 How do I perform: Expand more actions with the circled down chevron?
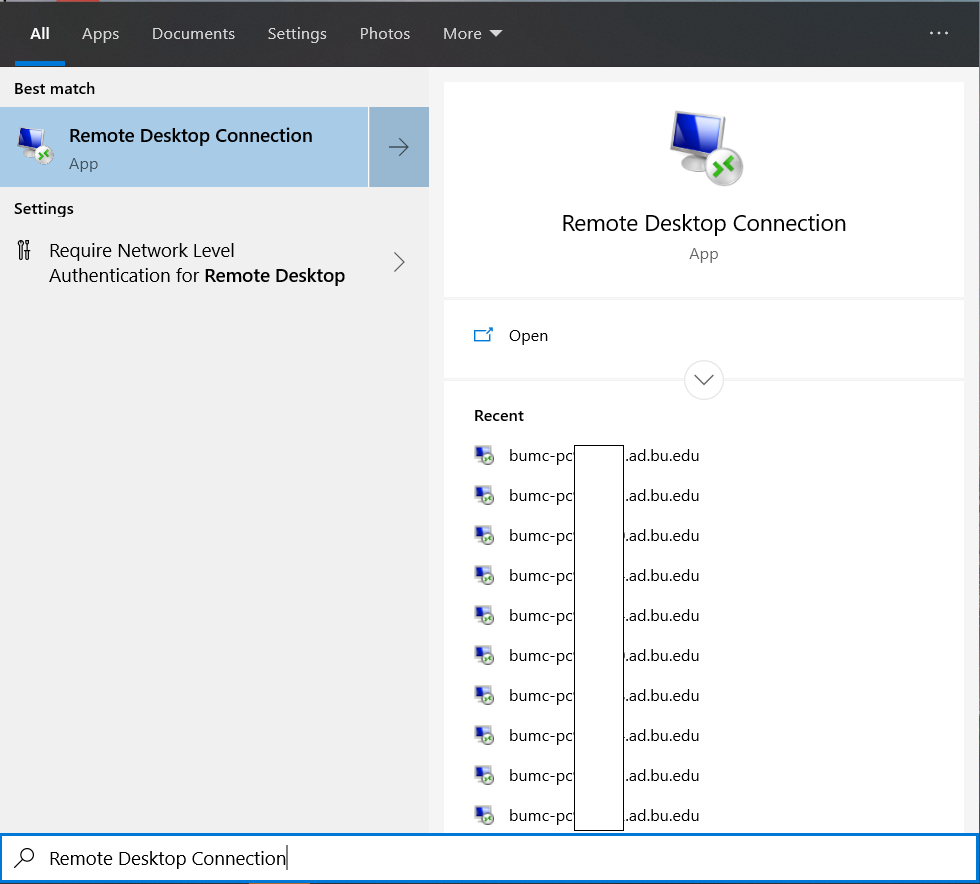(x=704, y=379)
